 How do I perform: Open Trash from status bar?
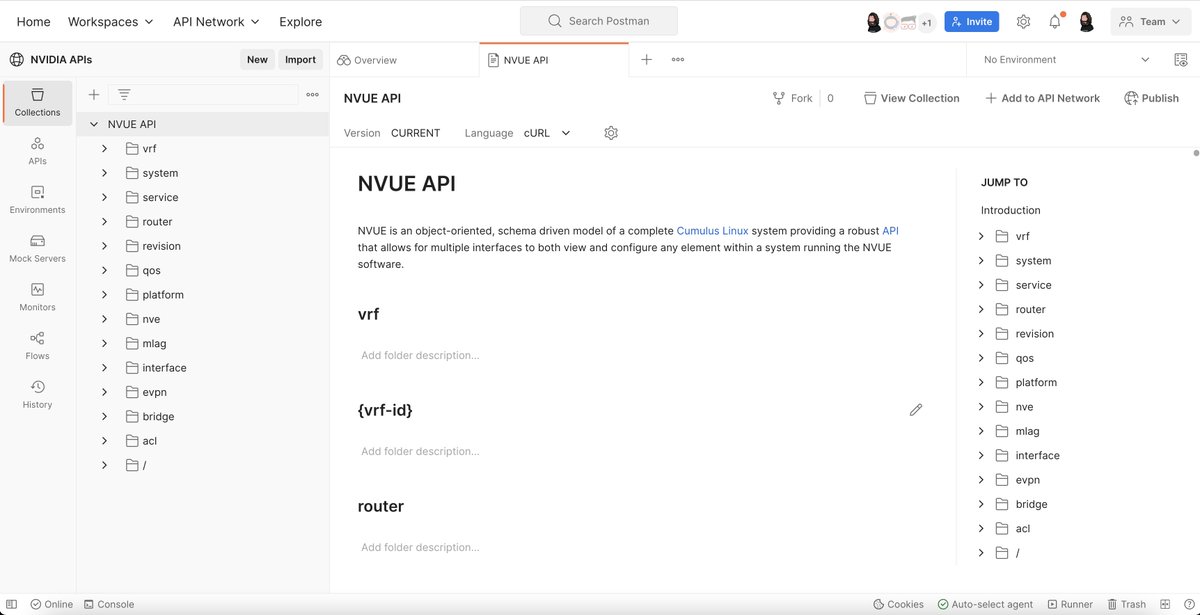[1126, 604]
